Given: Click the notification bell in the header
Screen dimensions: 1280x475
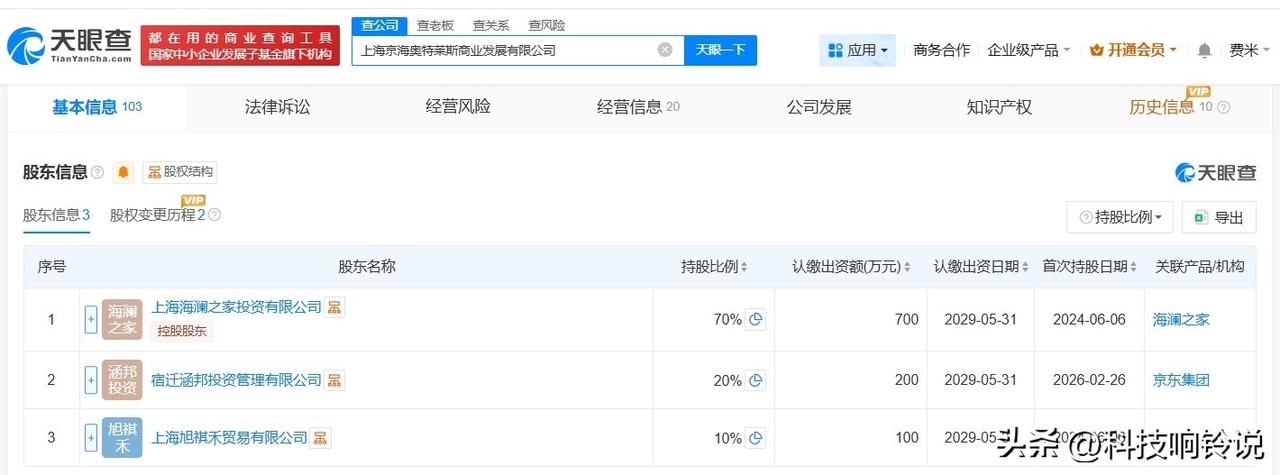Looking at the screenshot, I should click(1204, 50).
